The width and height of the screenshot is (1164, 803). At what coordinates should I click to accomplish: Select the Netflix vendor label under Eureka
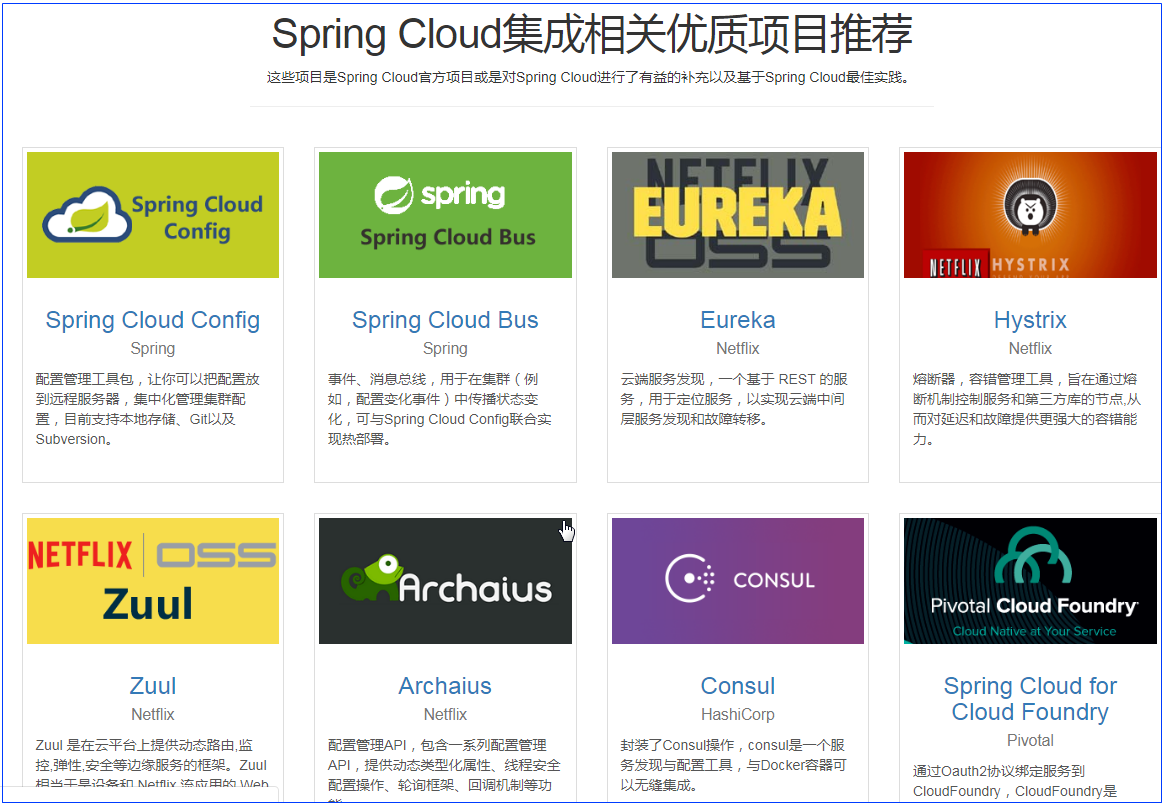[x=738, y=348]
